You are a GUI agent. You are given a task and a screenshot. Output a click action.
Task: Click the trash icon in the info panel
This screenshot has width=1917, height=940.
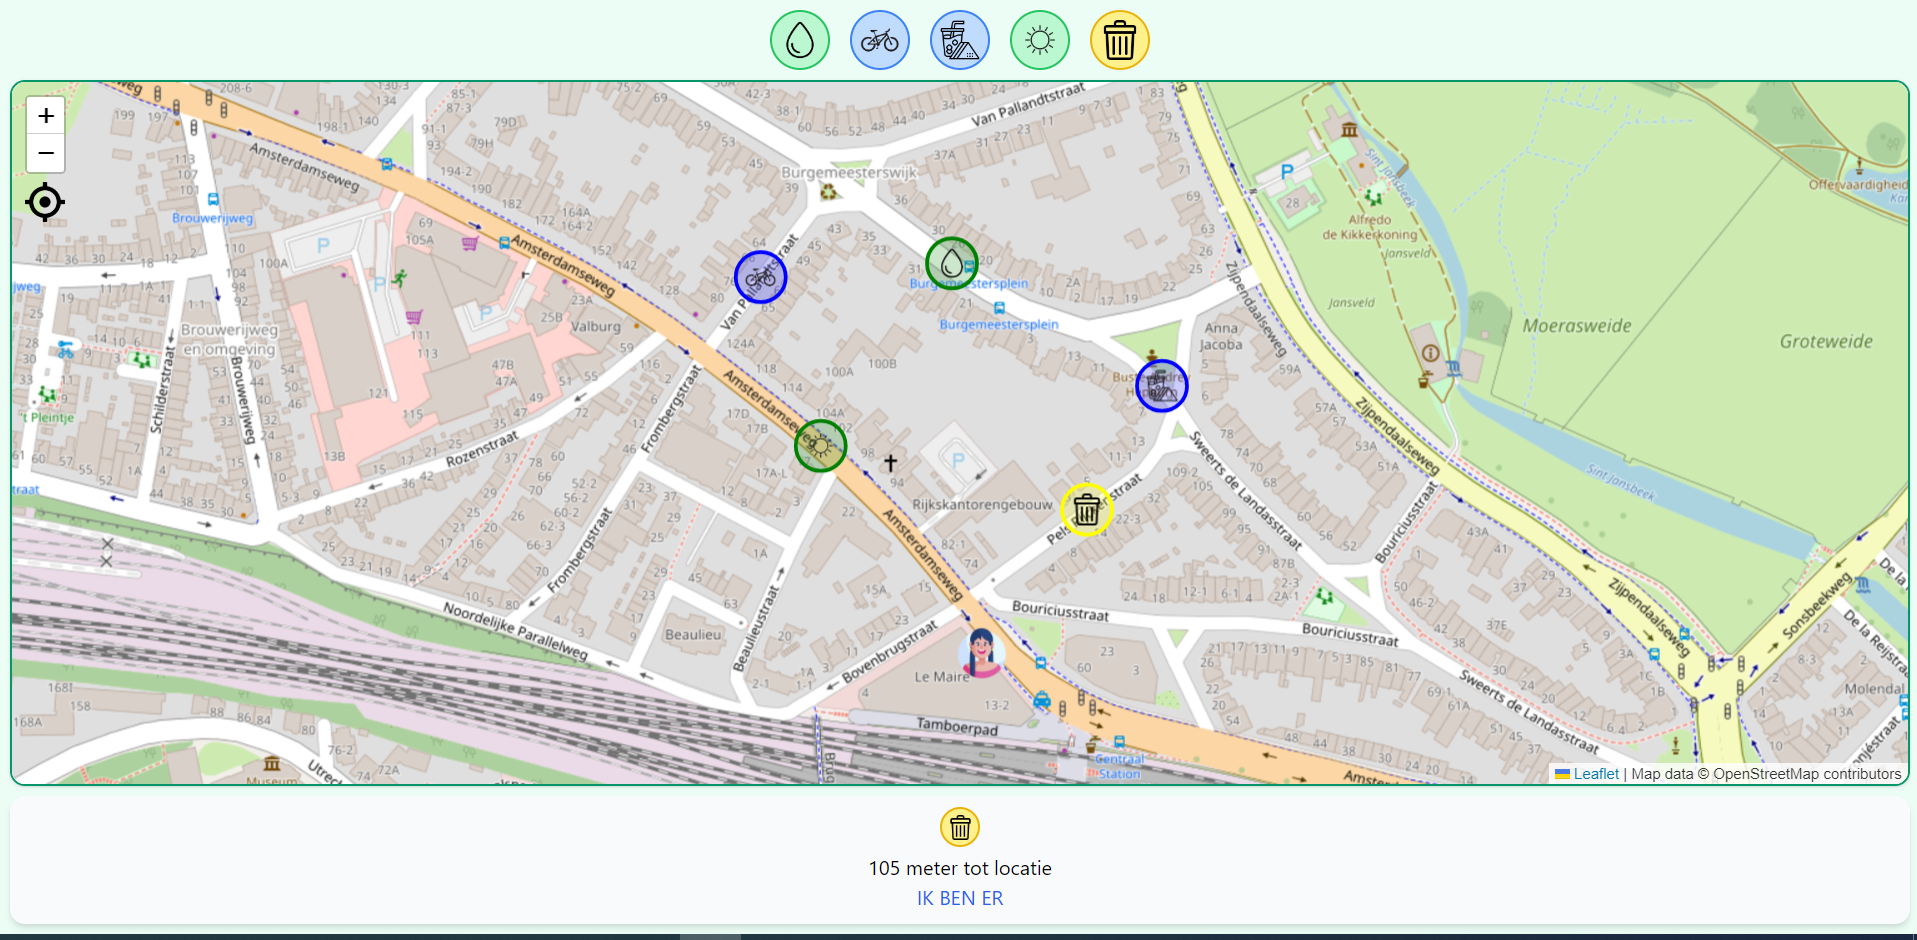coord(959,827)
